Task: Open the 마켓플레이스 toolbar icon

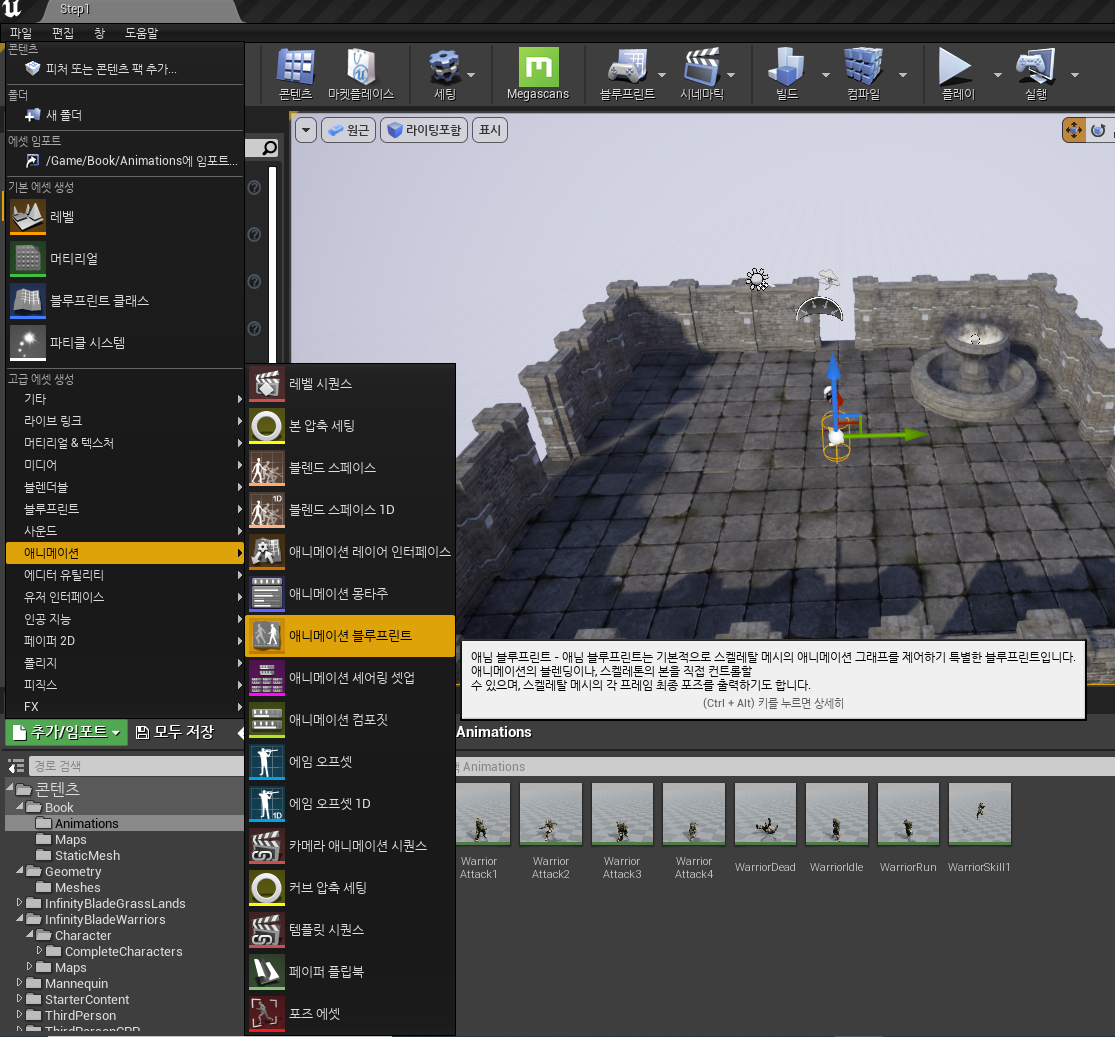Action: pyautogui.click(x=361, y=75)
